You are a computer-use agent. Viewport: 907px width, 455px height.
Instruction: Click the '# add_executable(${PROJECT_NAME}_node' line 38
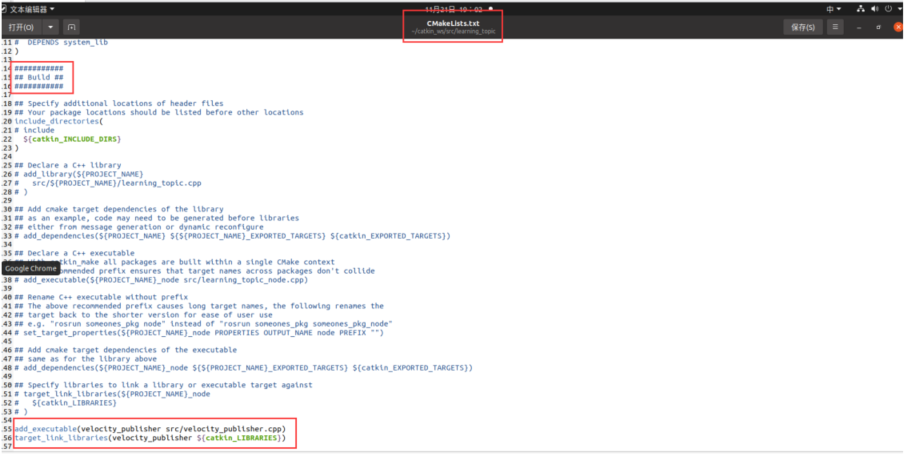point(161,280)
